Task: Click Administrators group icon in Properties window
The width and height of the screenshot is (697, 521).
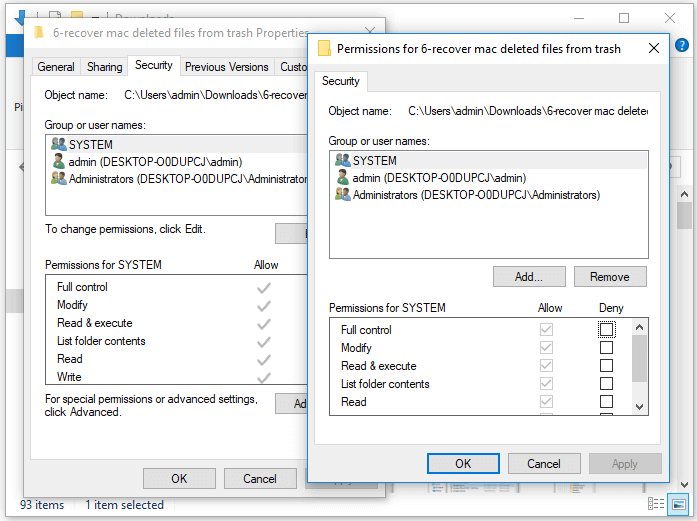Action: [x=59, y=179]
